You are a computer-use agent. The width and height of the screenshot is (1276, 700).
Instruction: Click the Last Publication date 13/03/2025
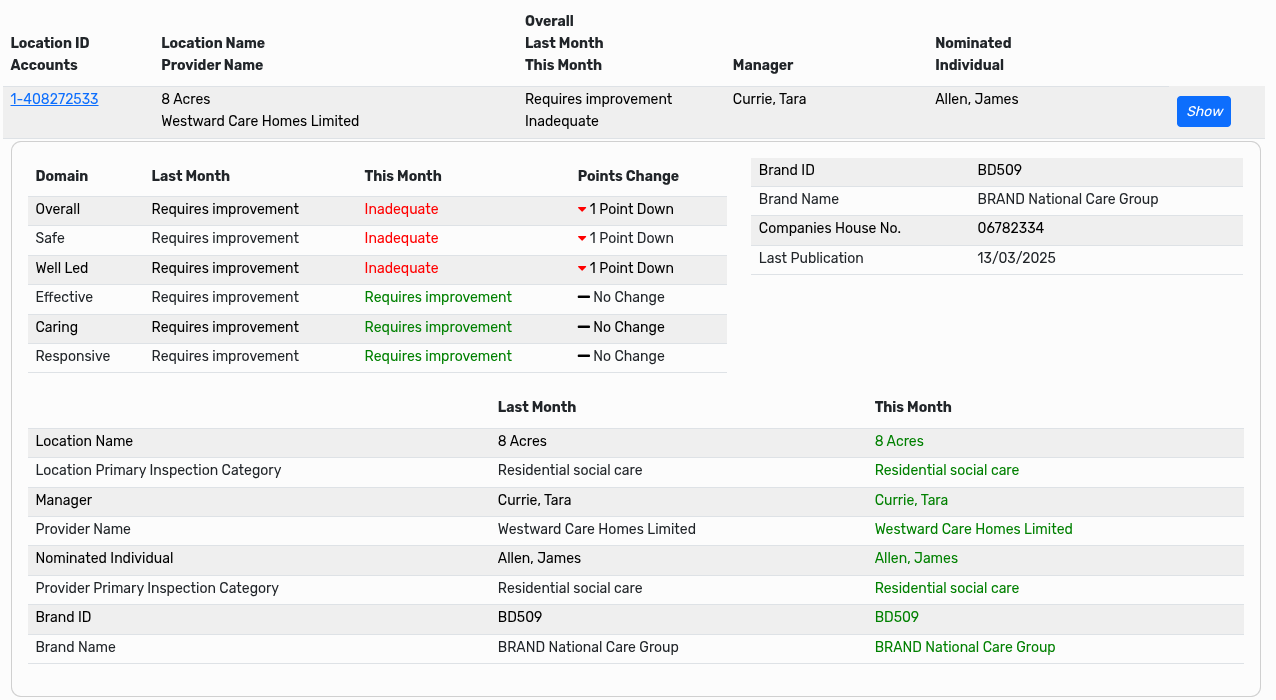coord(1016,258)
